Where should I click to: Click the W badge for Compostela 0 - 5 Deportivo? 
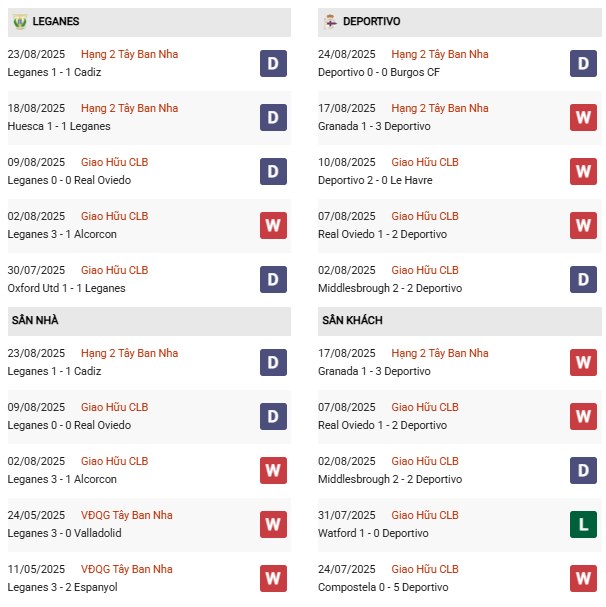pyautogui.click(x=584, y=578)
